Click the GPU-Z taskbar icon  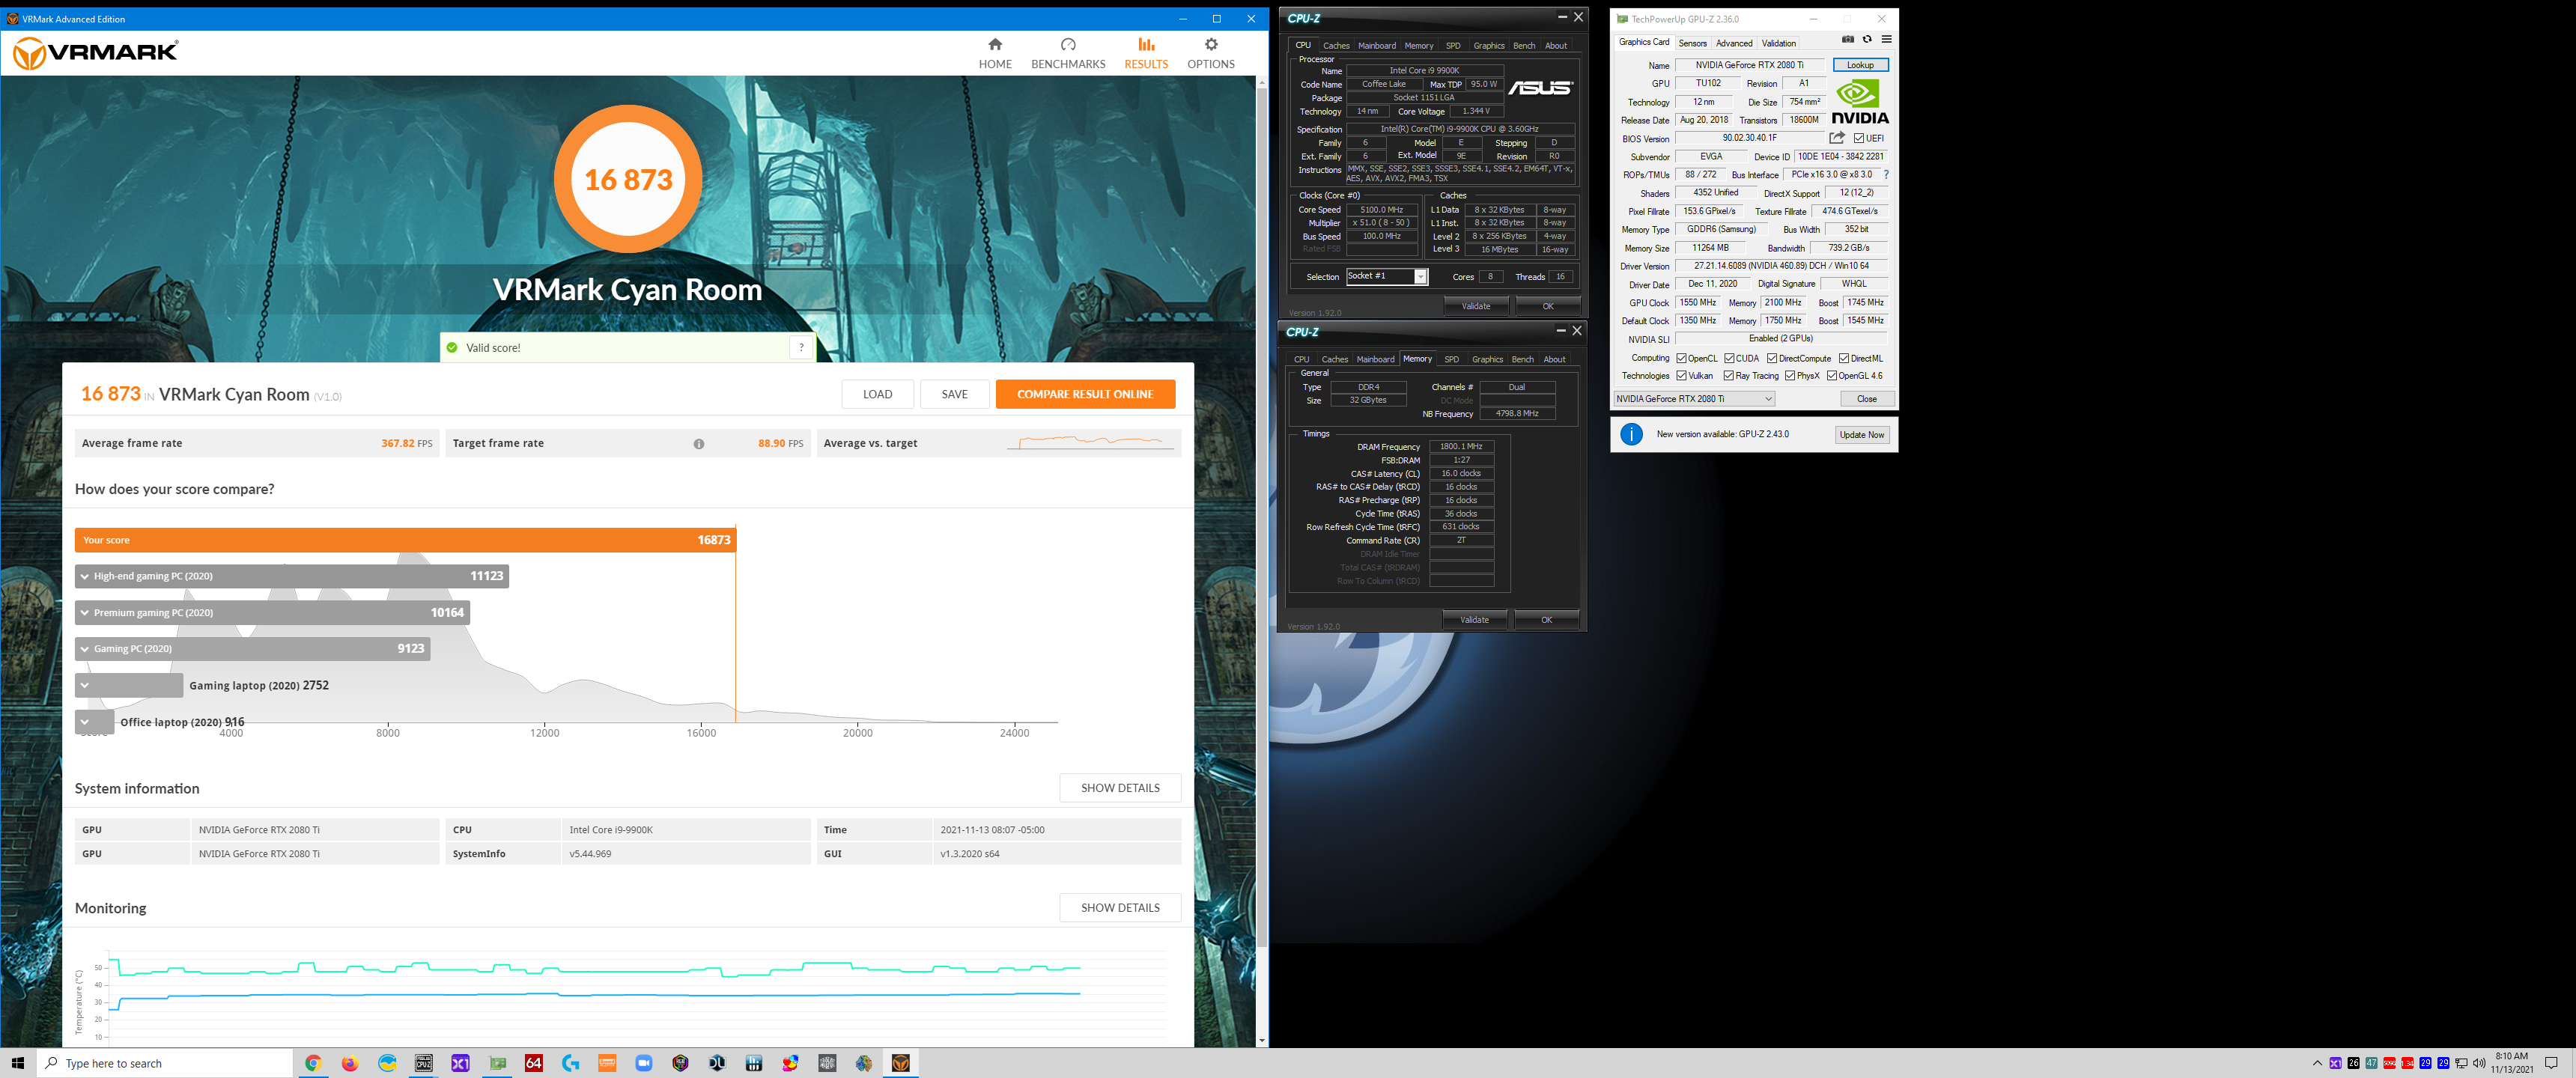(x=497, y=1063)
